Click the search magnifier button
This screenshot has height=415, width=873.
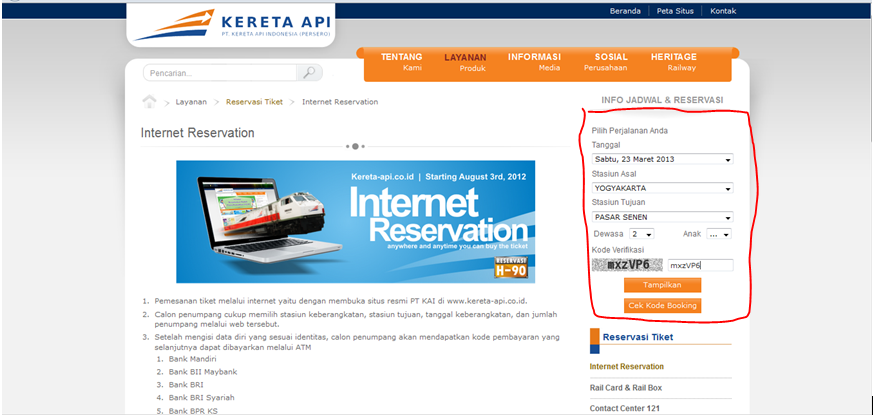coord(310,72)
